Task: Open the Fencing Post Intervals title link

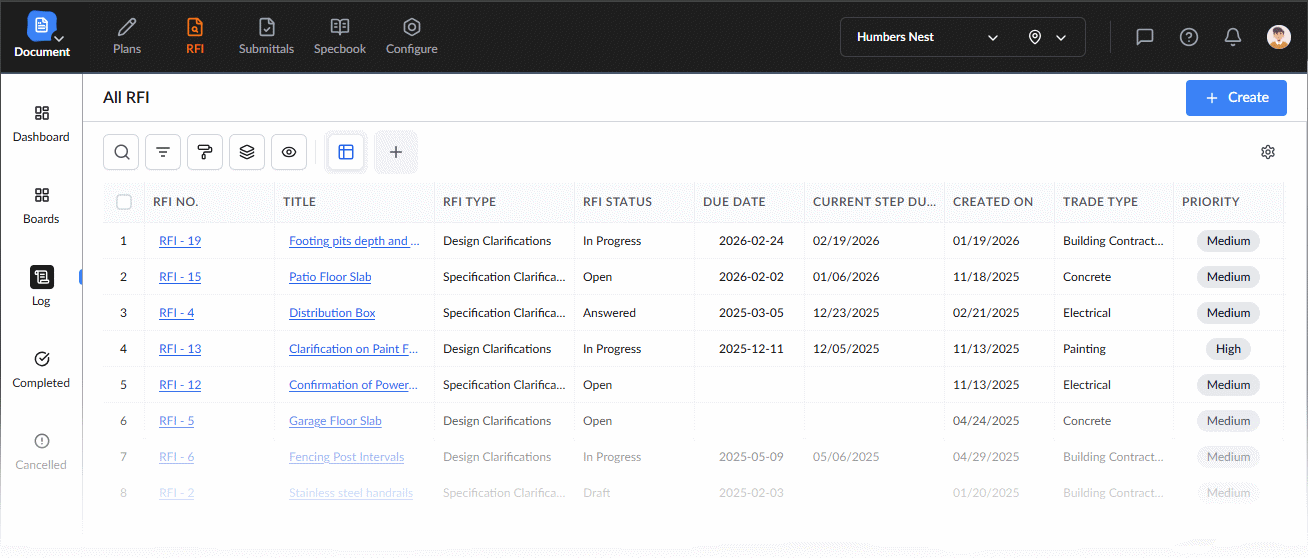Action: 346,457
